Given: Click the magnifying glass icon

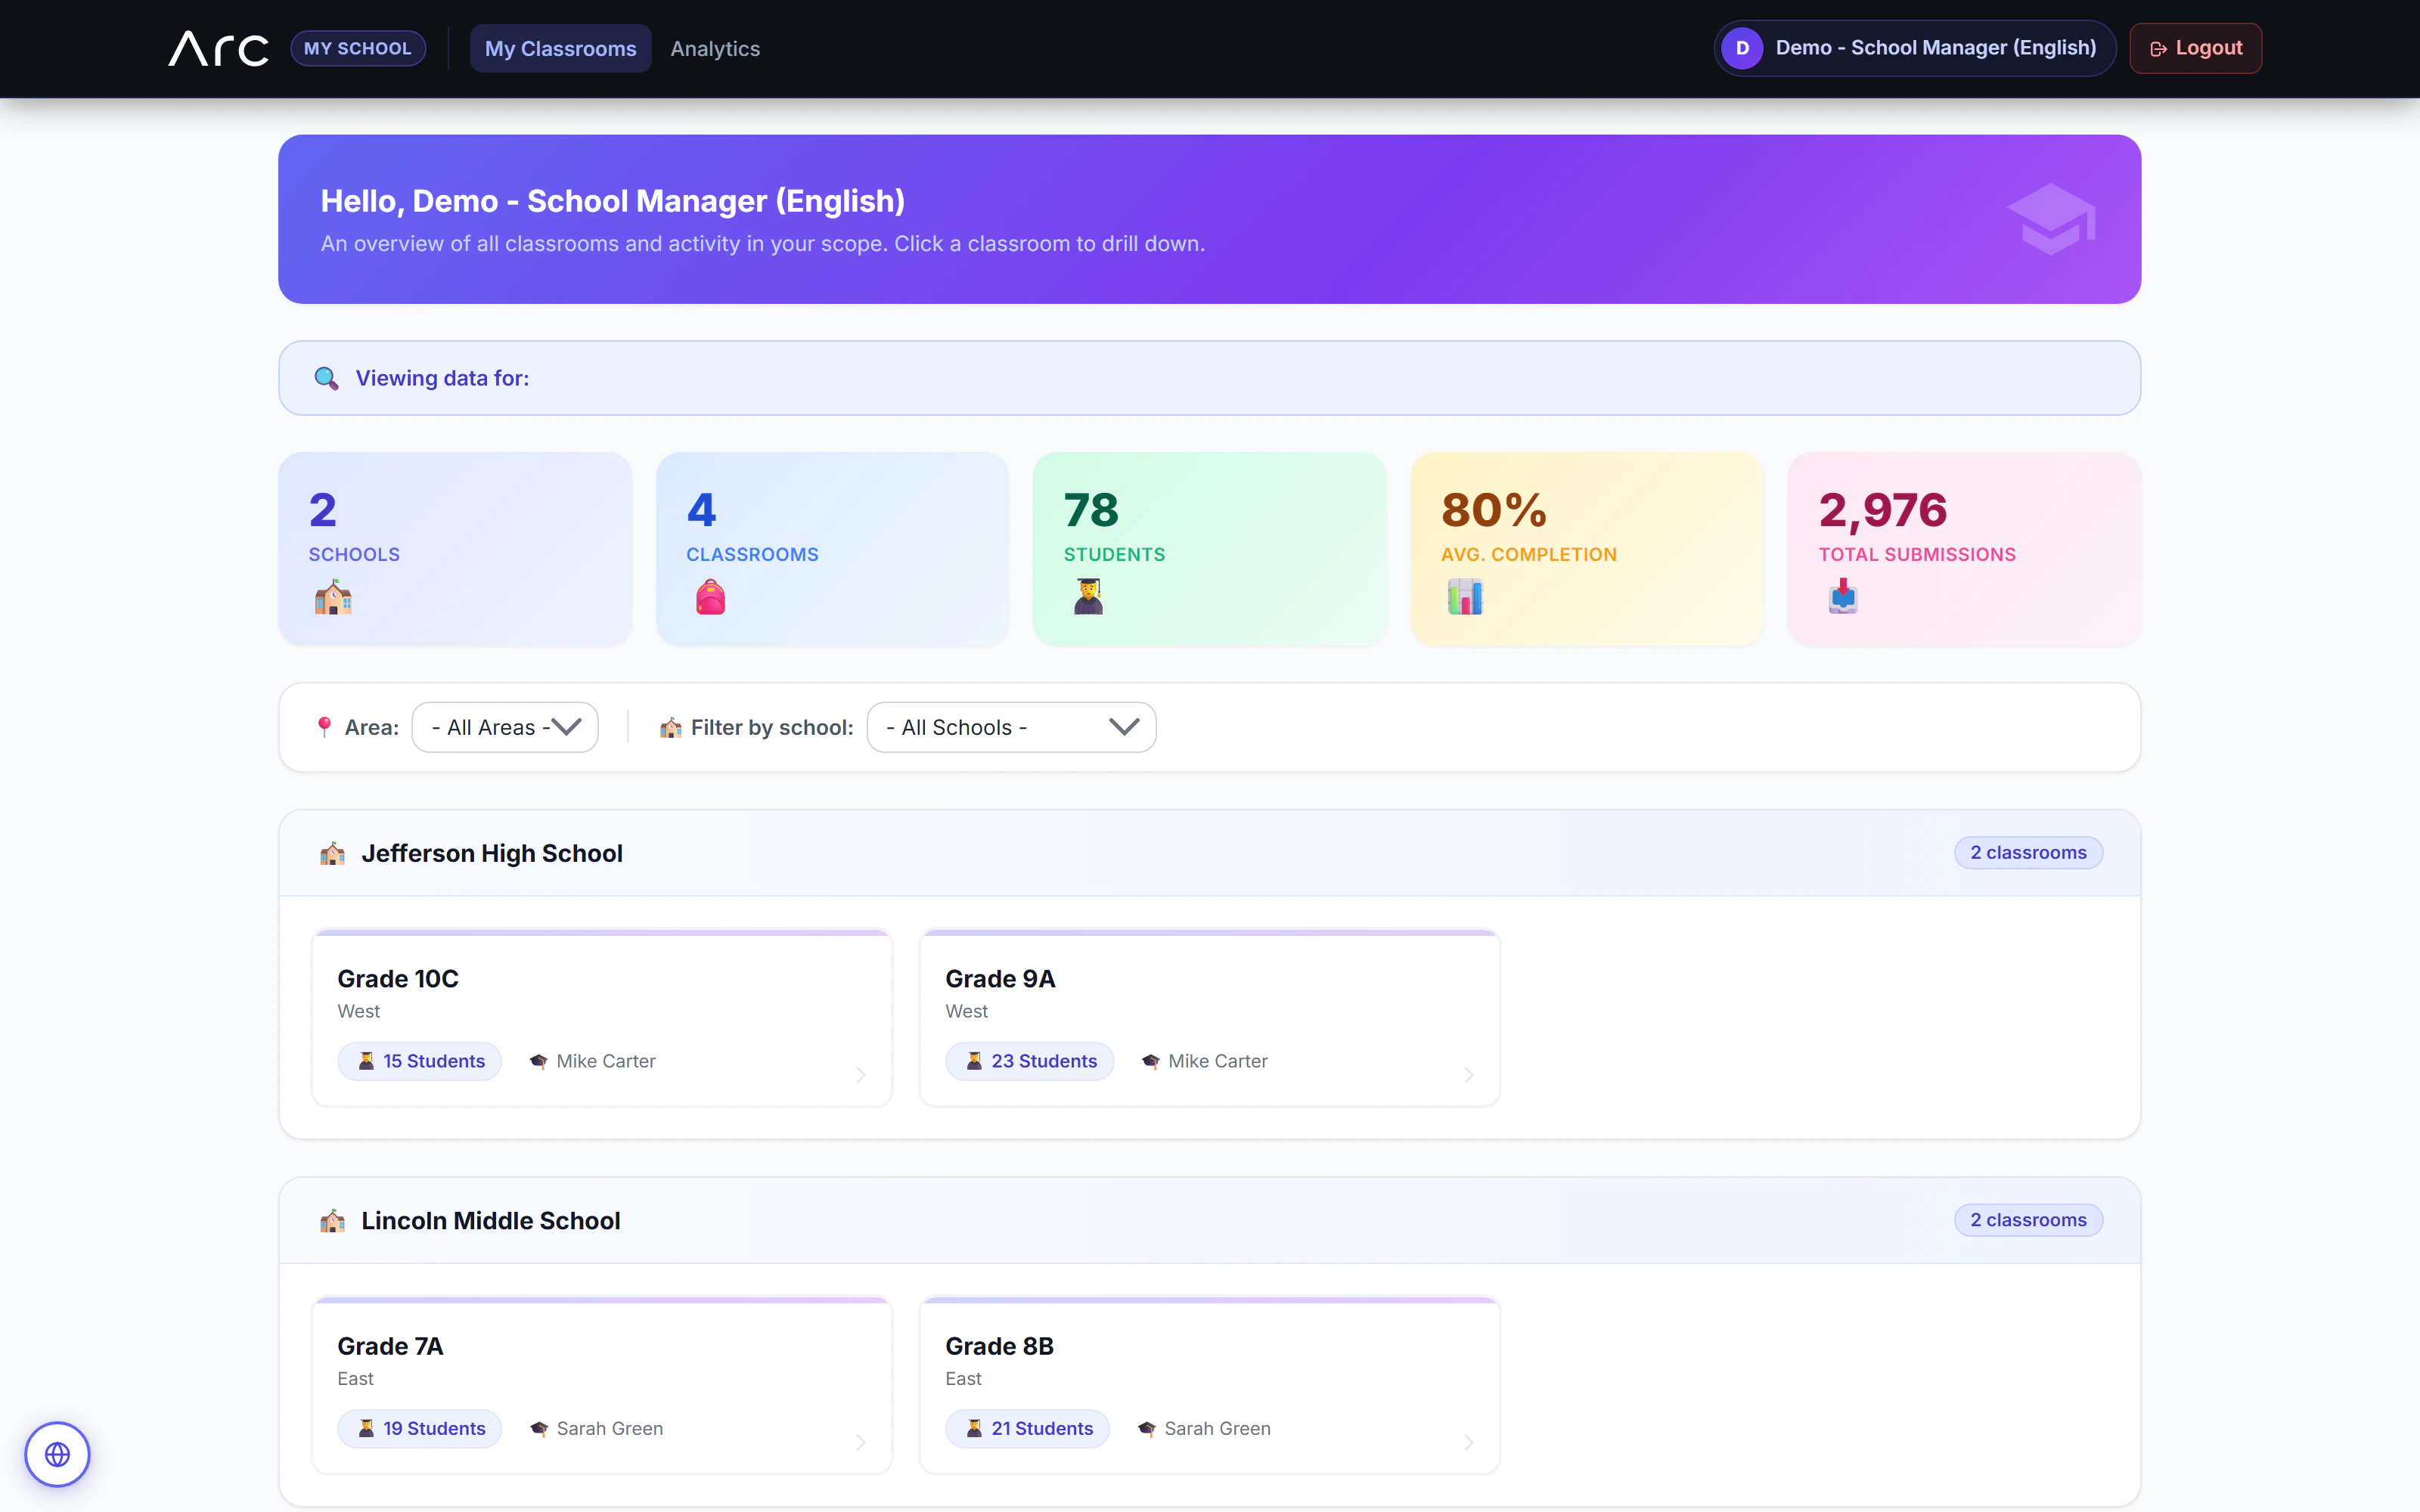Looking at the screenshot, I should pos(326,378).
